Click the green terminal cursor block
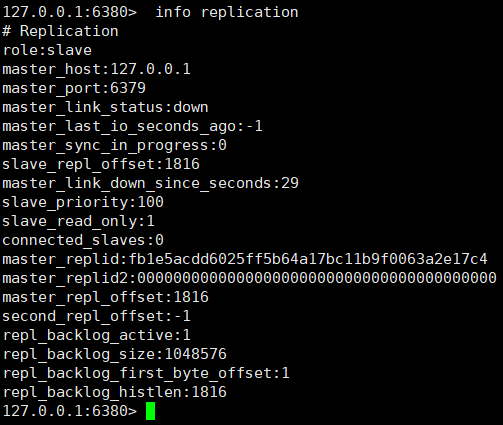This screenshot has height=425, width=503. [150, 411]
